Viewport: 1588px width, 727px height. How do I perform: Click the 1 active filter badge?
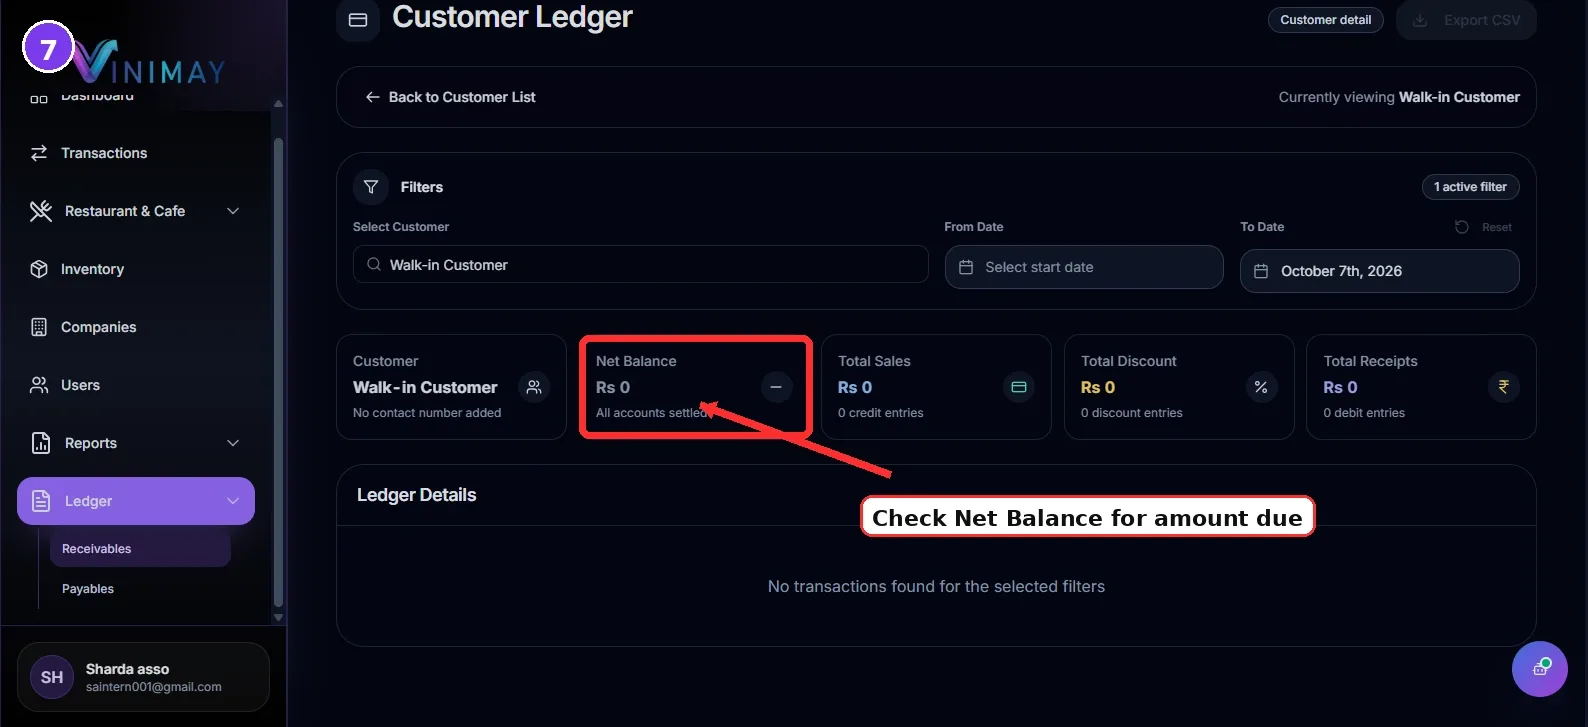tap(1471, 187)
